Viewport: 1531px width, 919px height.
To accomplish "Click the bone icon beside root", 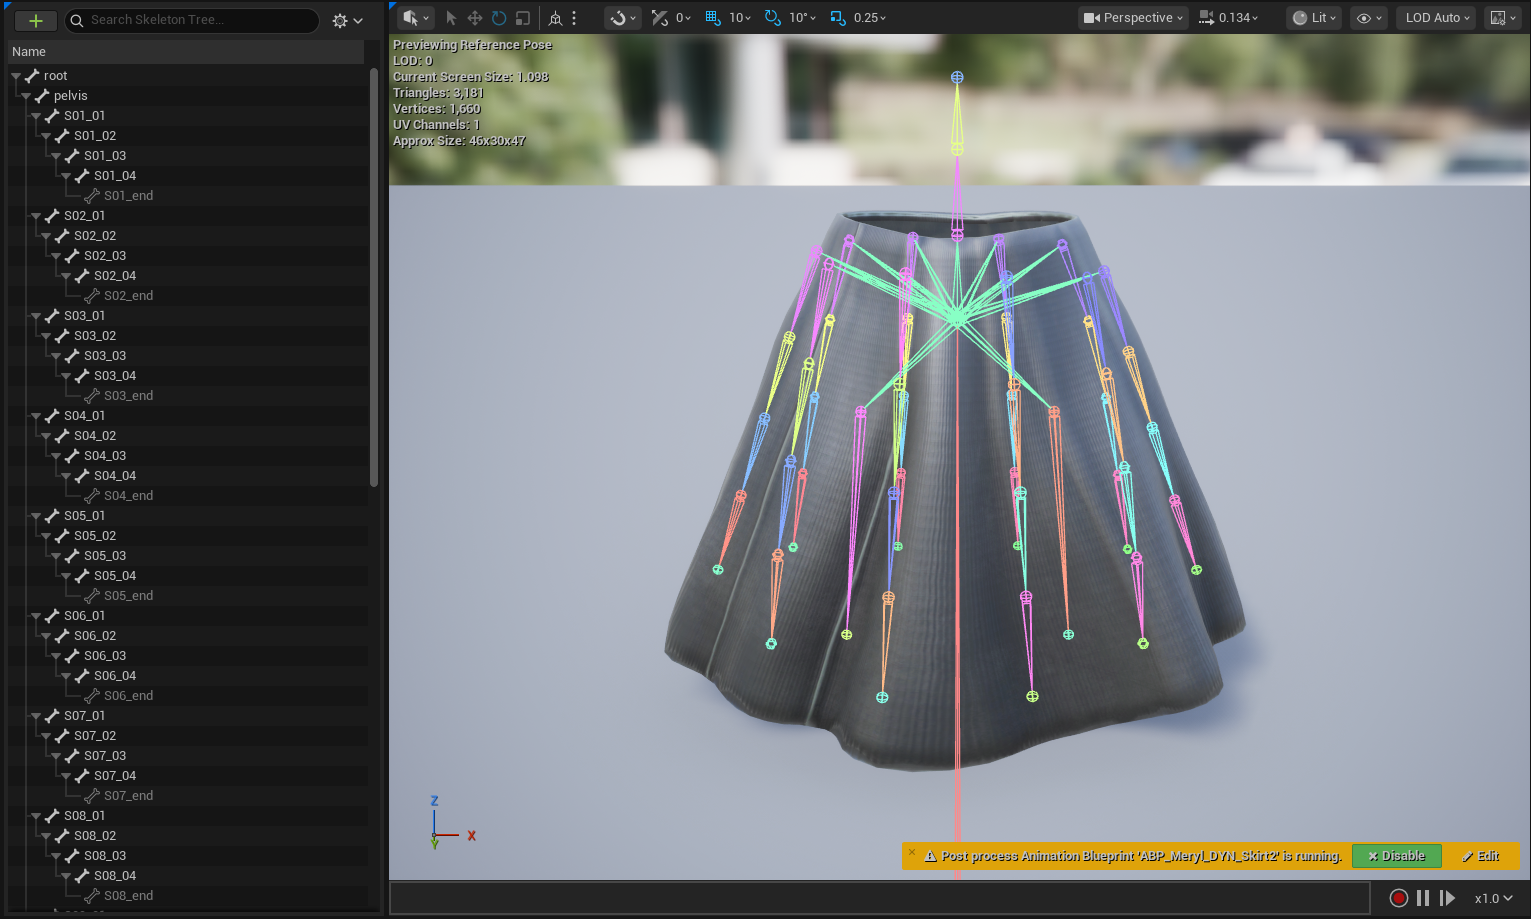I will (x=32, y=76).
